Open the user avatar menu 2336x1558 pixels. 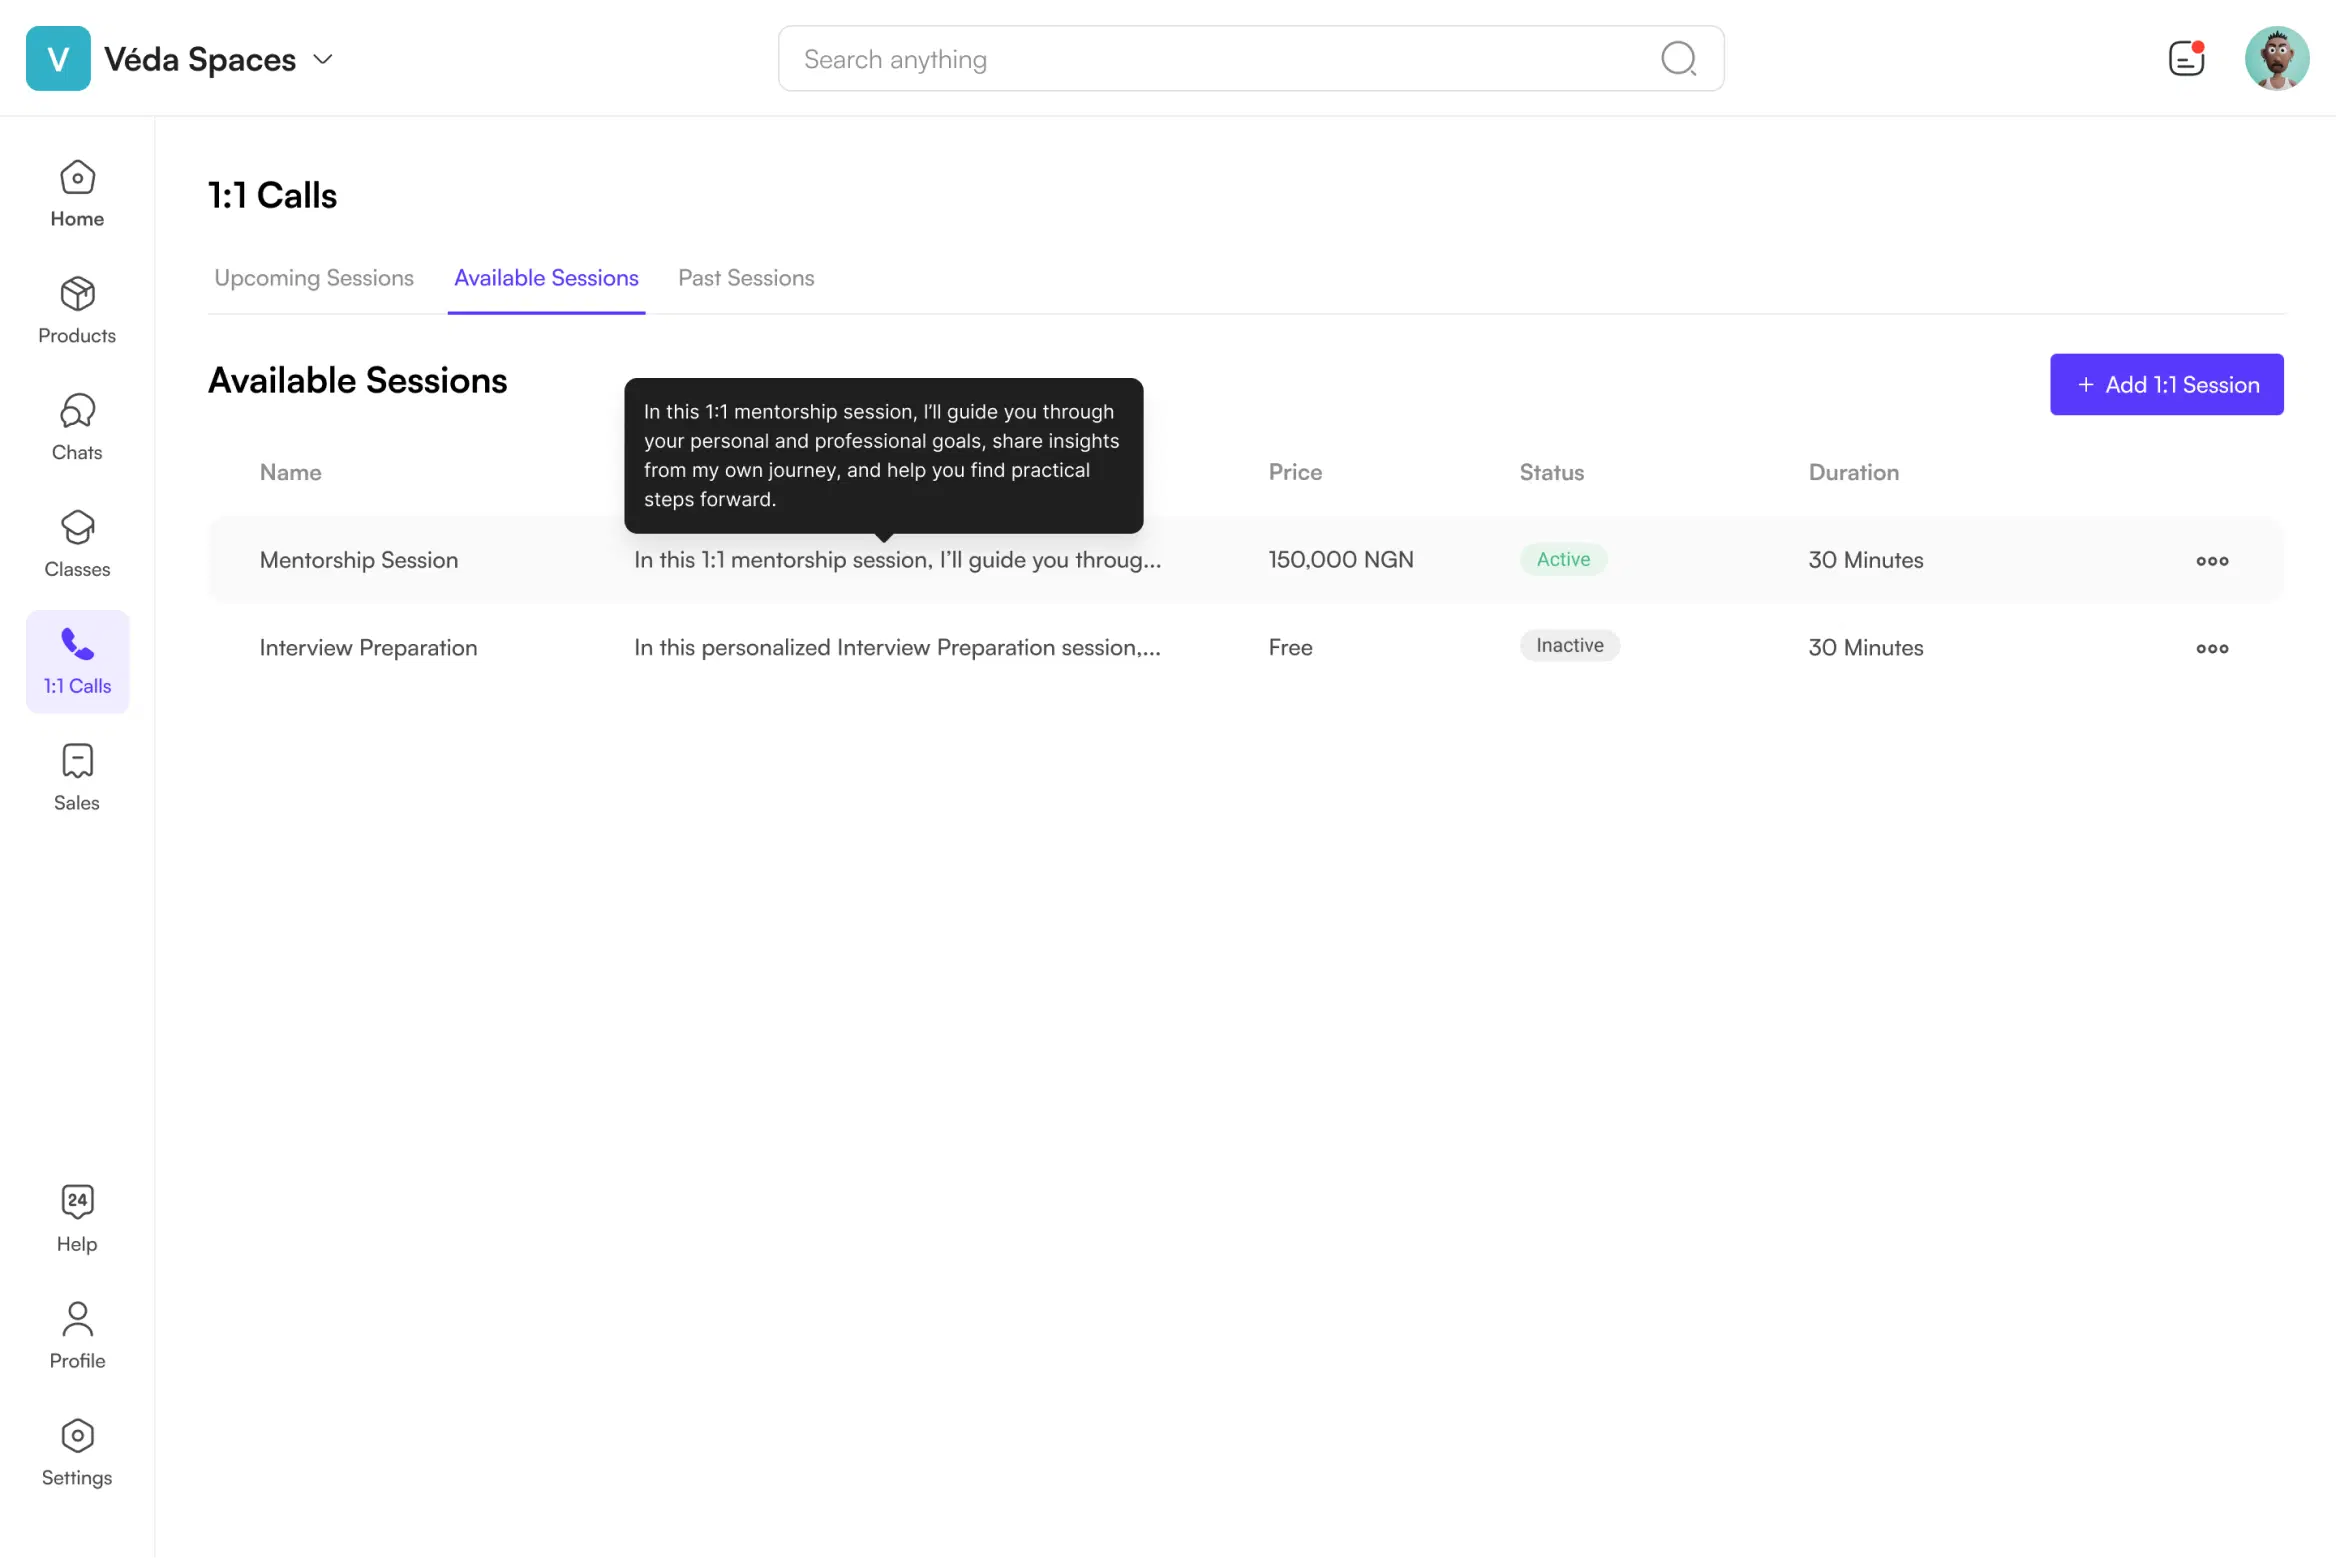coord(2277,58)
